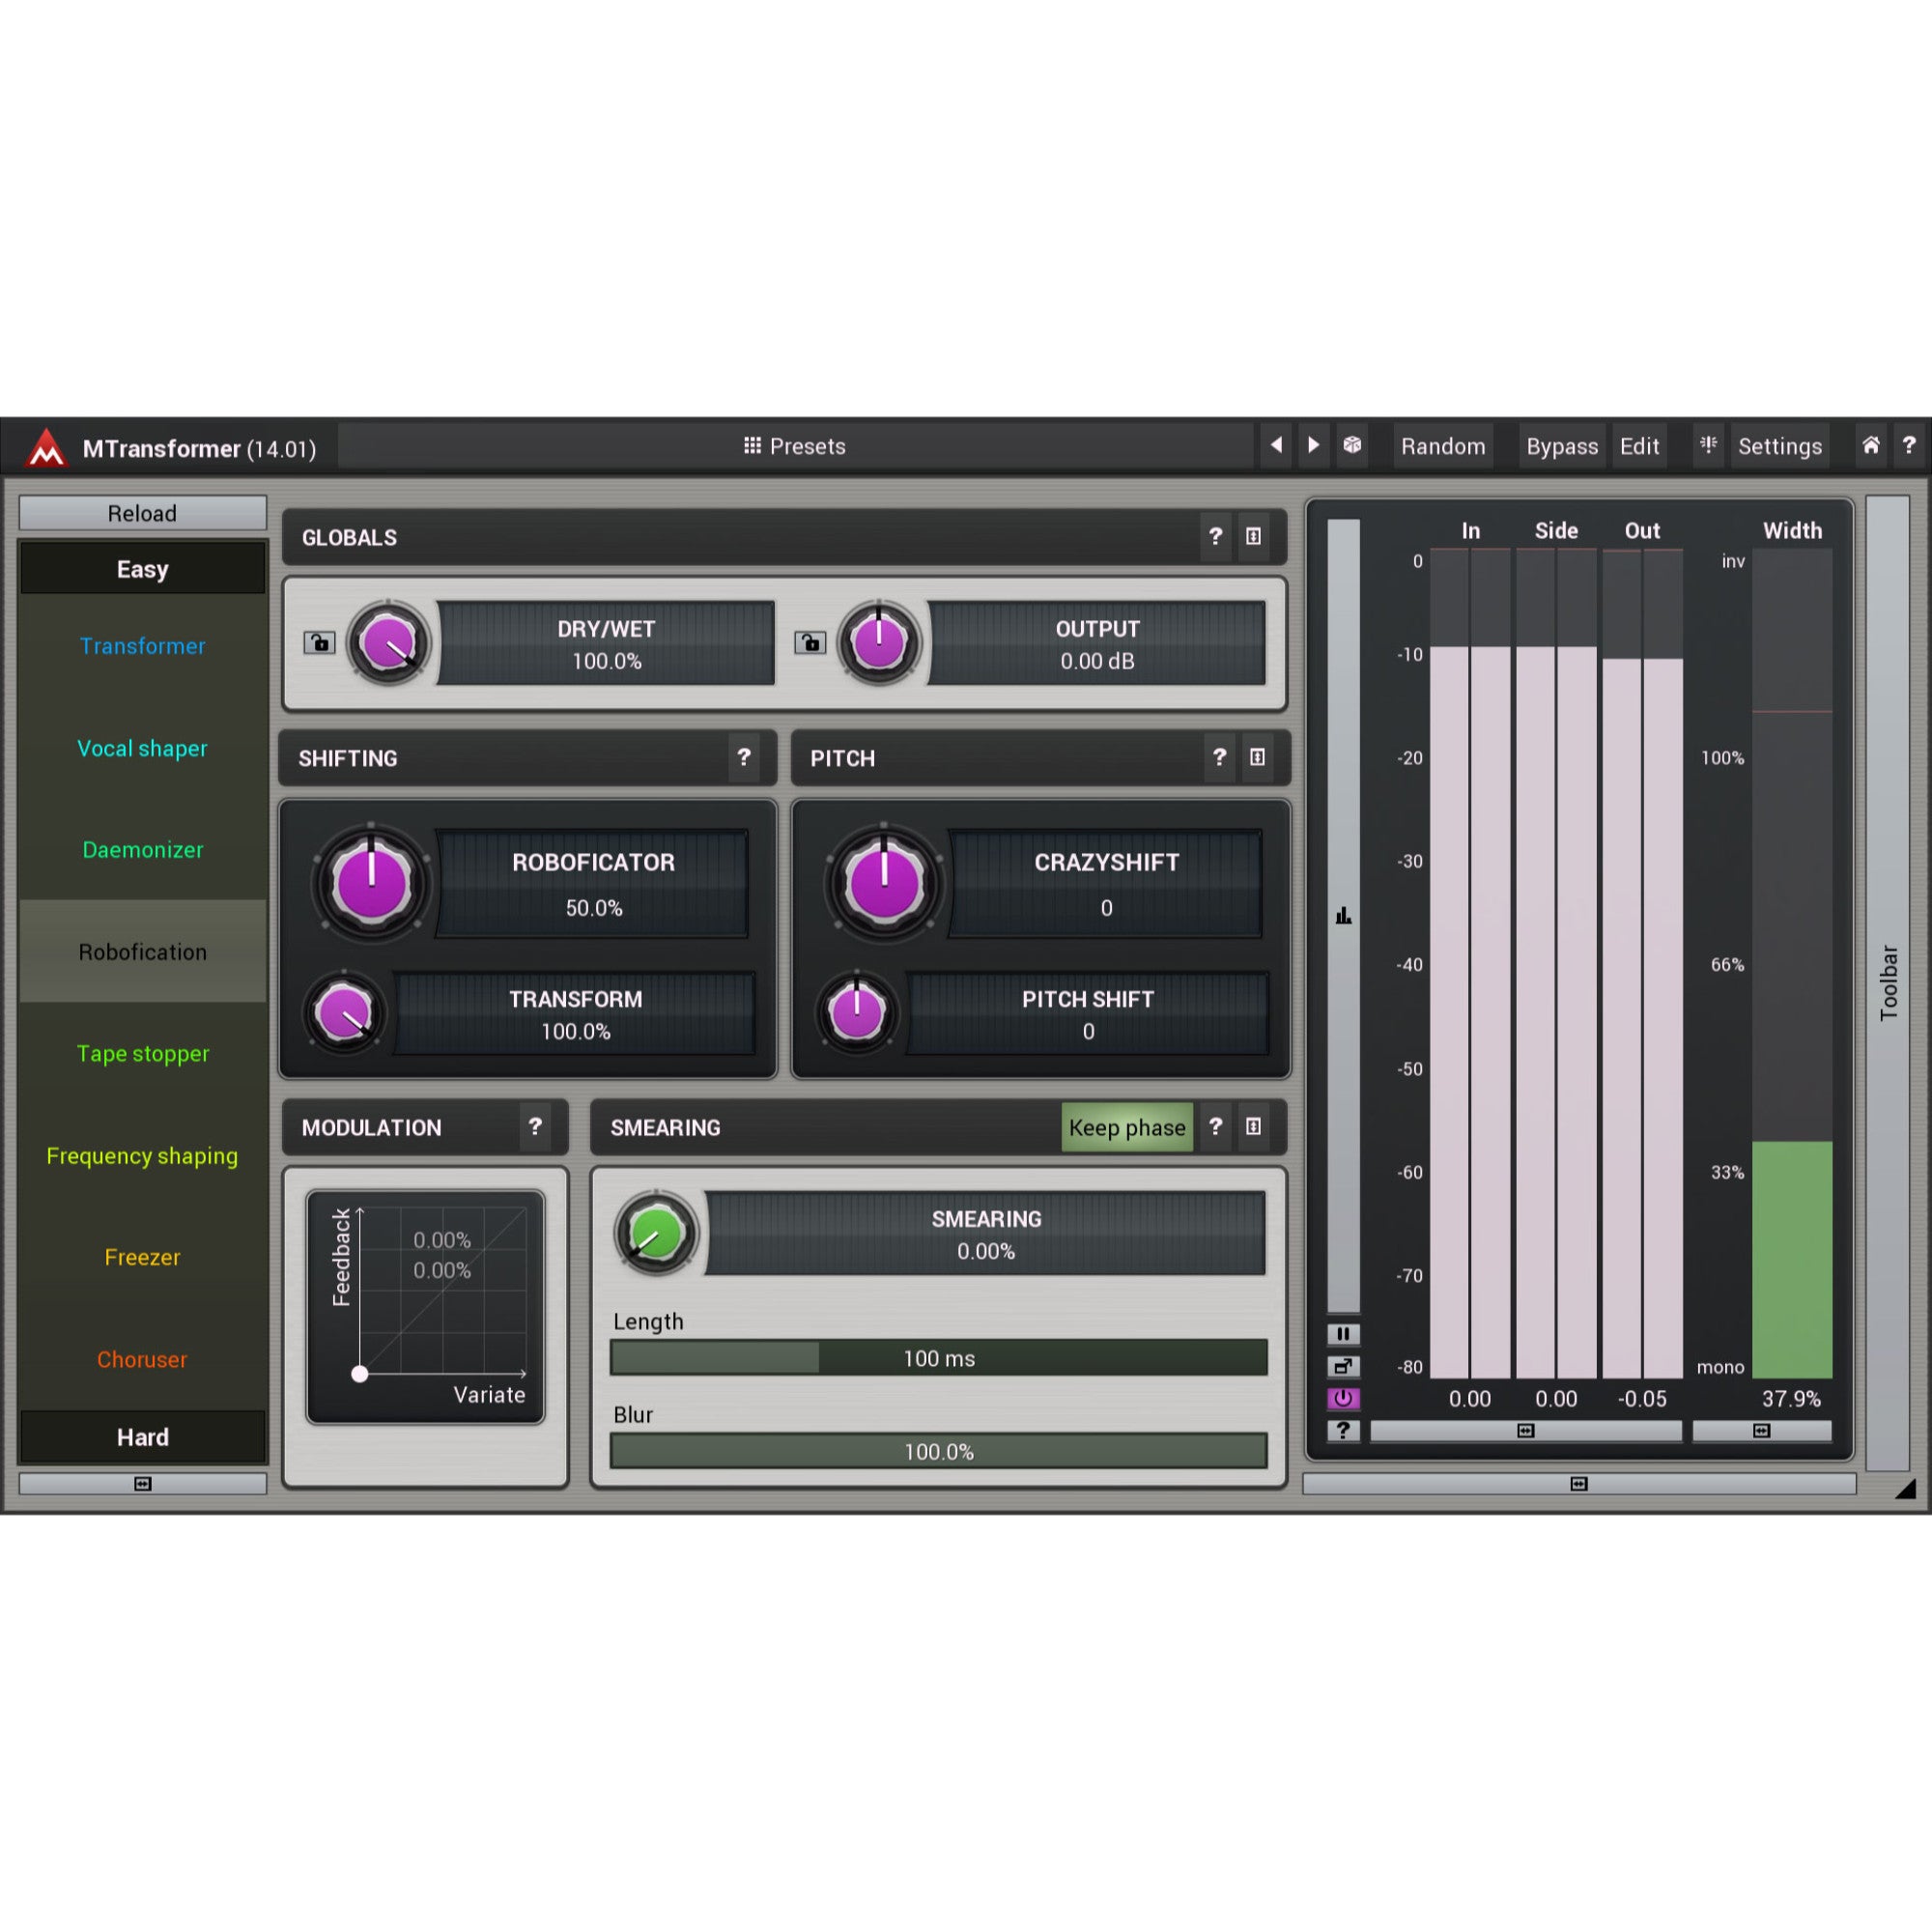1932x1932 pixels.
Task: Open Pitch section help icon
Action: point(1219,758)
